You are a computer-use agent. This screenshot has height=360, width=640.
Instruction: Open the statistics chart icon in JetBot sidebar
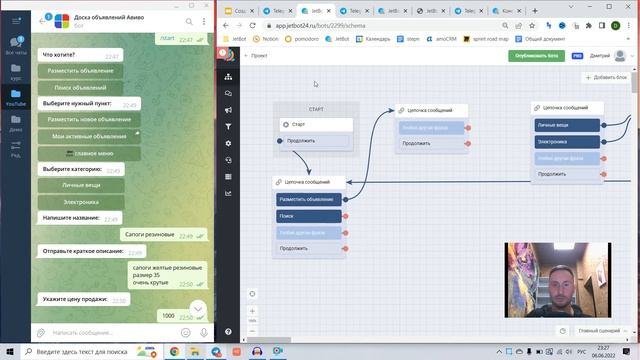228,193
